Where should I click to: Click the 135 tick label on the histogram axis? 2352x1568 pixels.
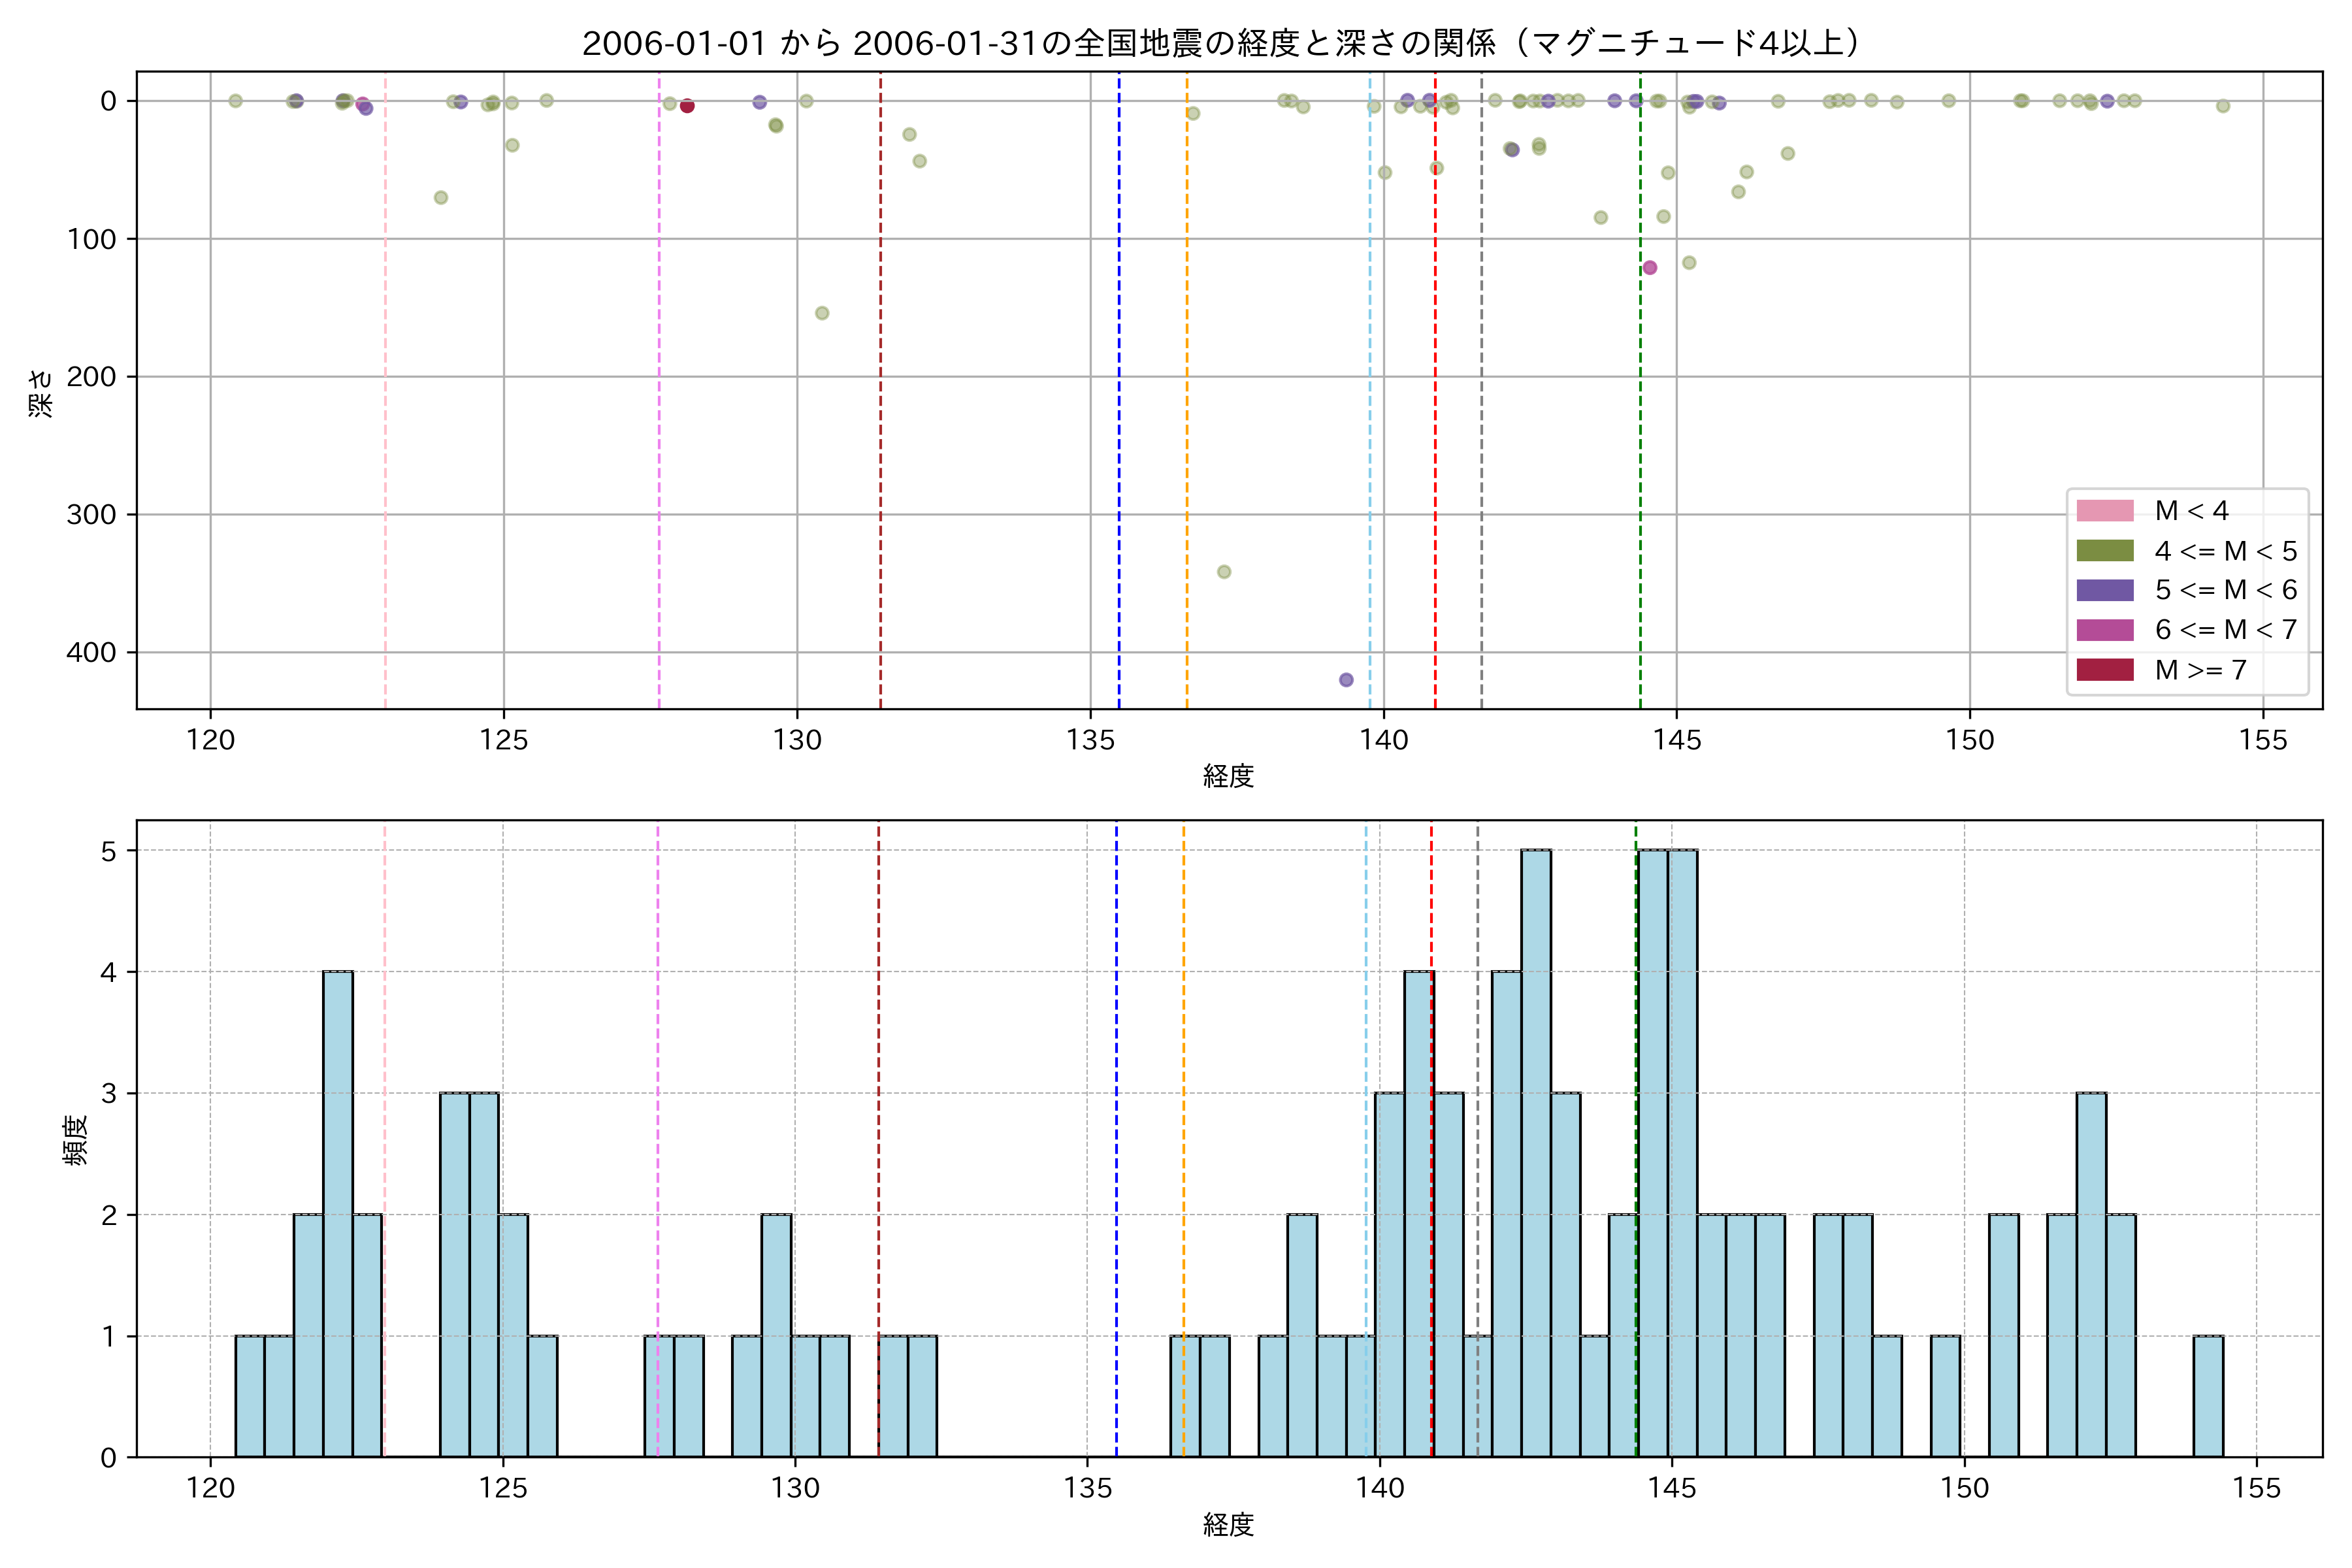pos(1087,1488)
